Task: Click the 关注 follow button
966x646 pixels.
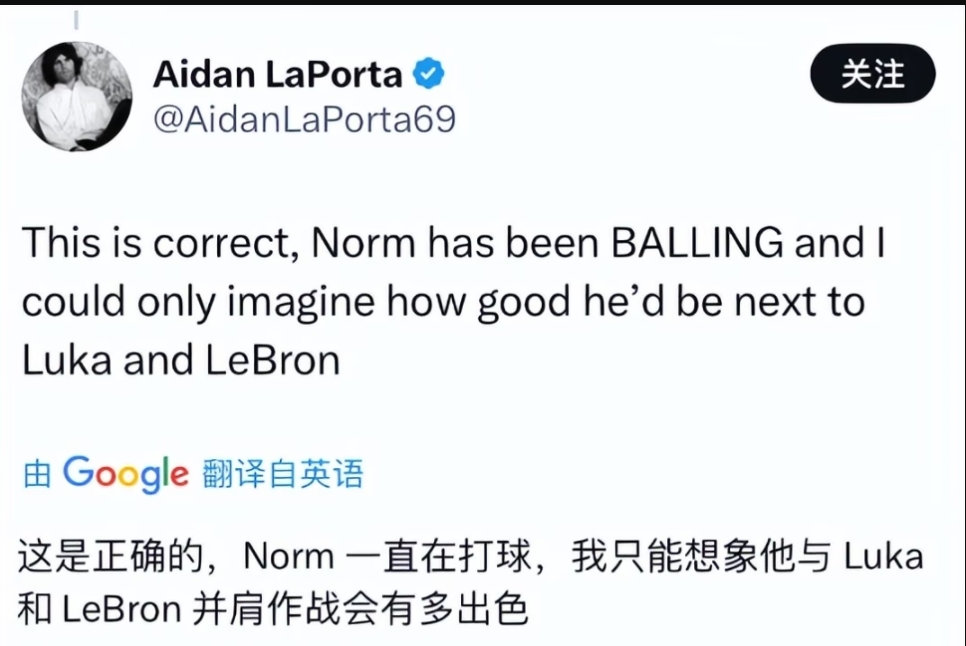Action: pos(872,75)
